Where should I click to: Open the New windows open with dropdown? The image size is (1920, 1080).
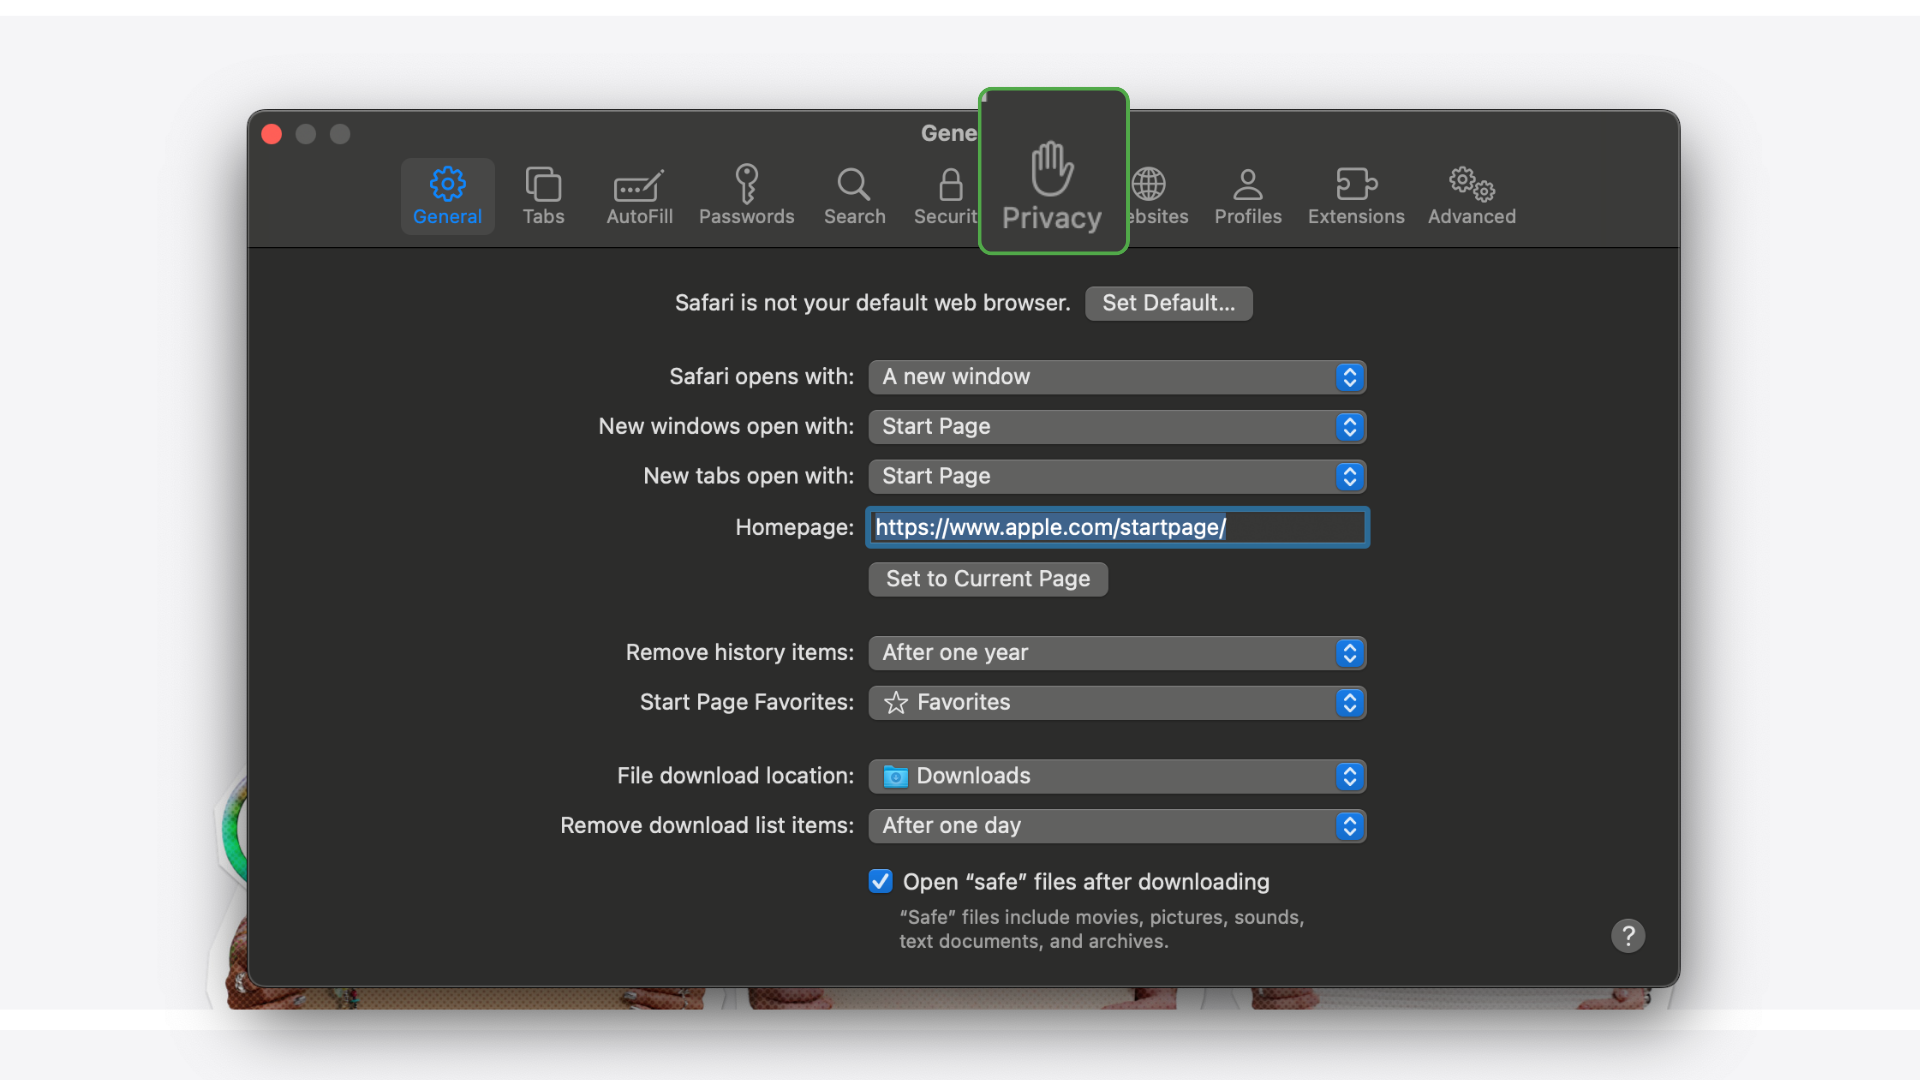(1117, 427)
